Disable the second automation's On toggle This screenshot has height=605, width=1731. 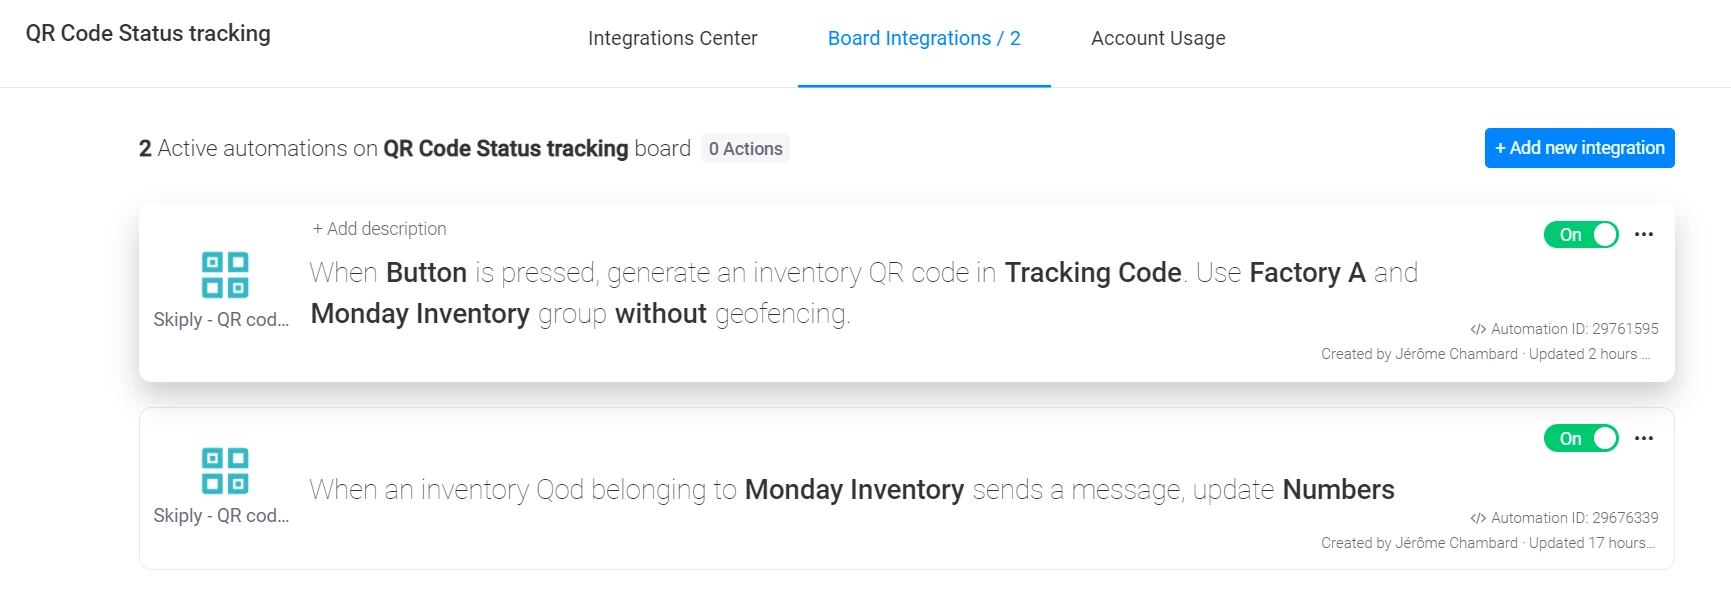pyautogui.click(x=1581, y=438)
